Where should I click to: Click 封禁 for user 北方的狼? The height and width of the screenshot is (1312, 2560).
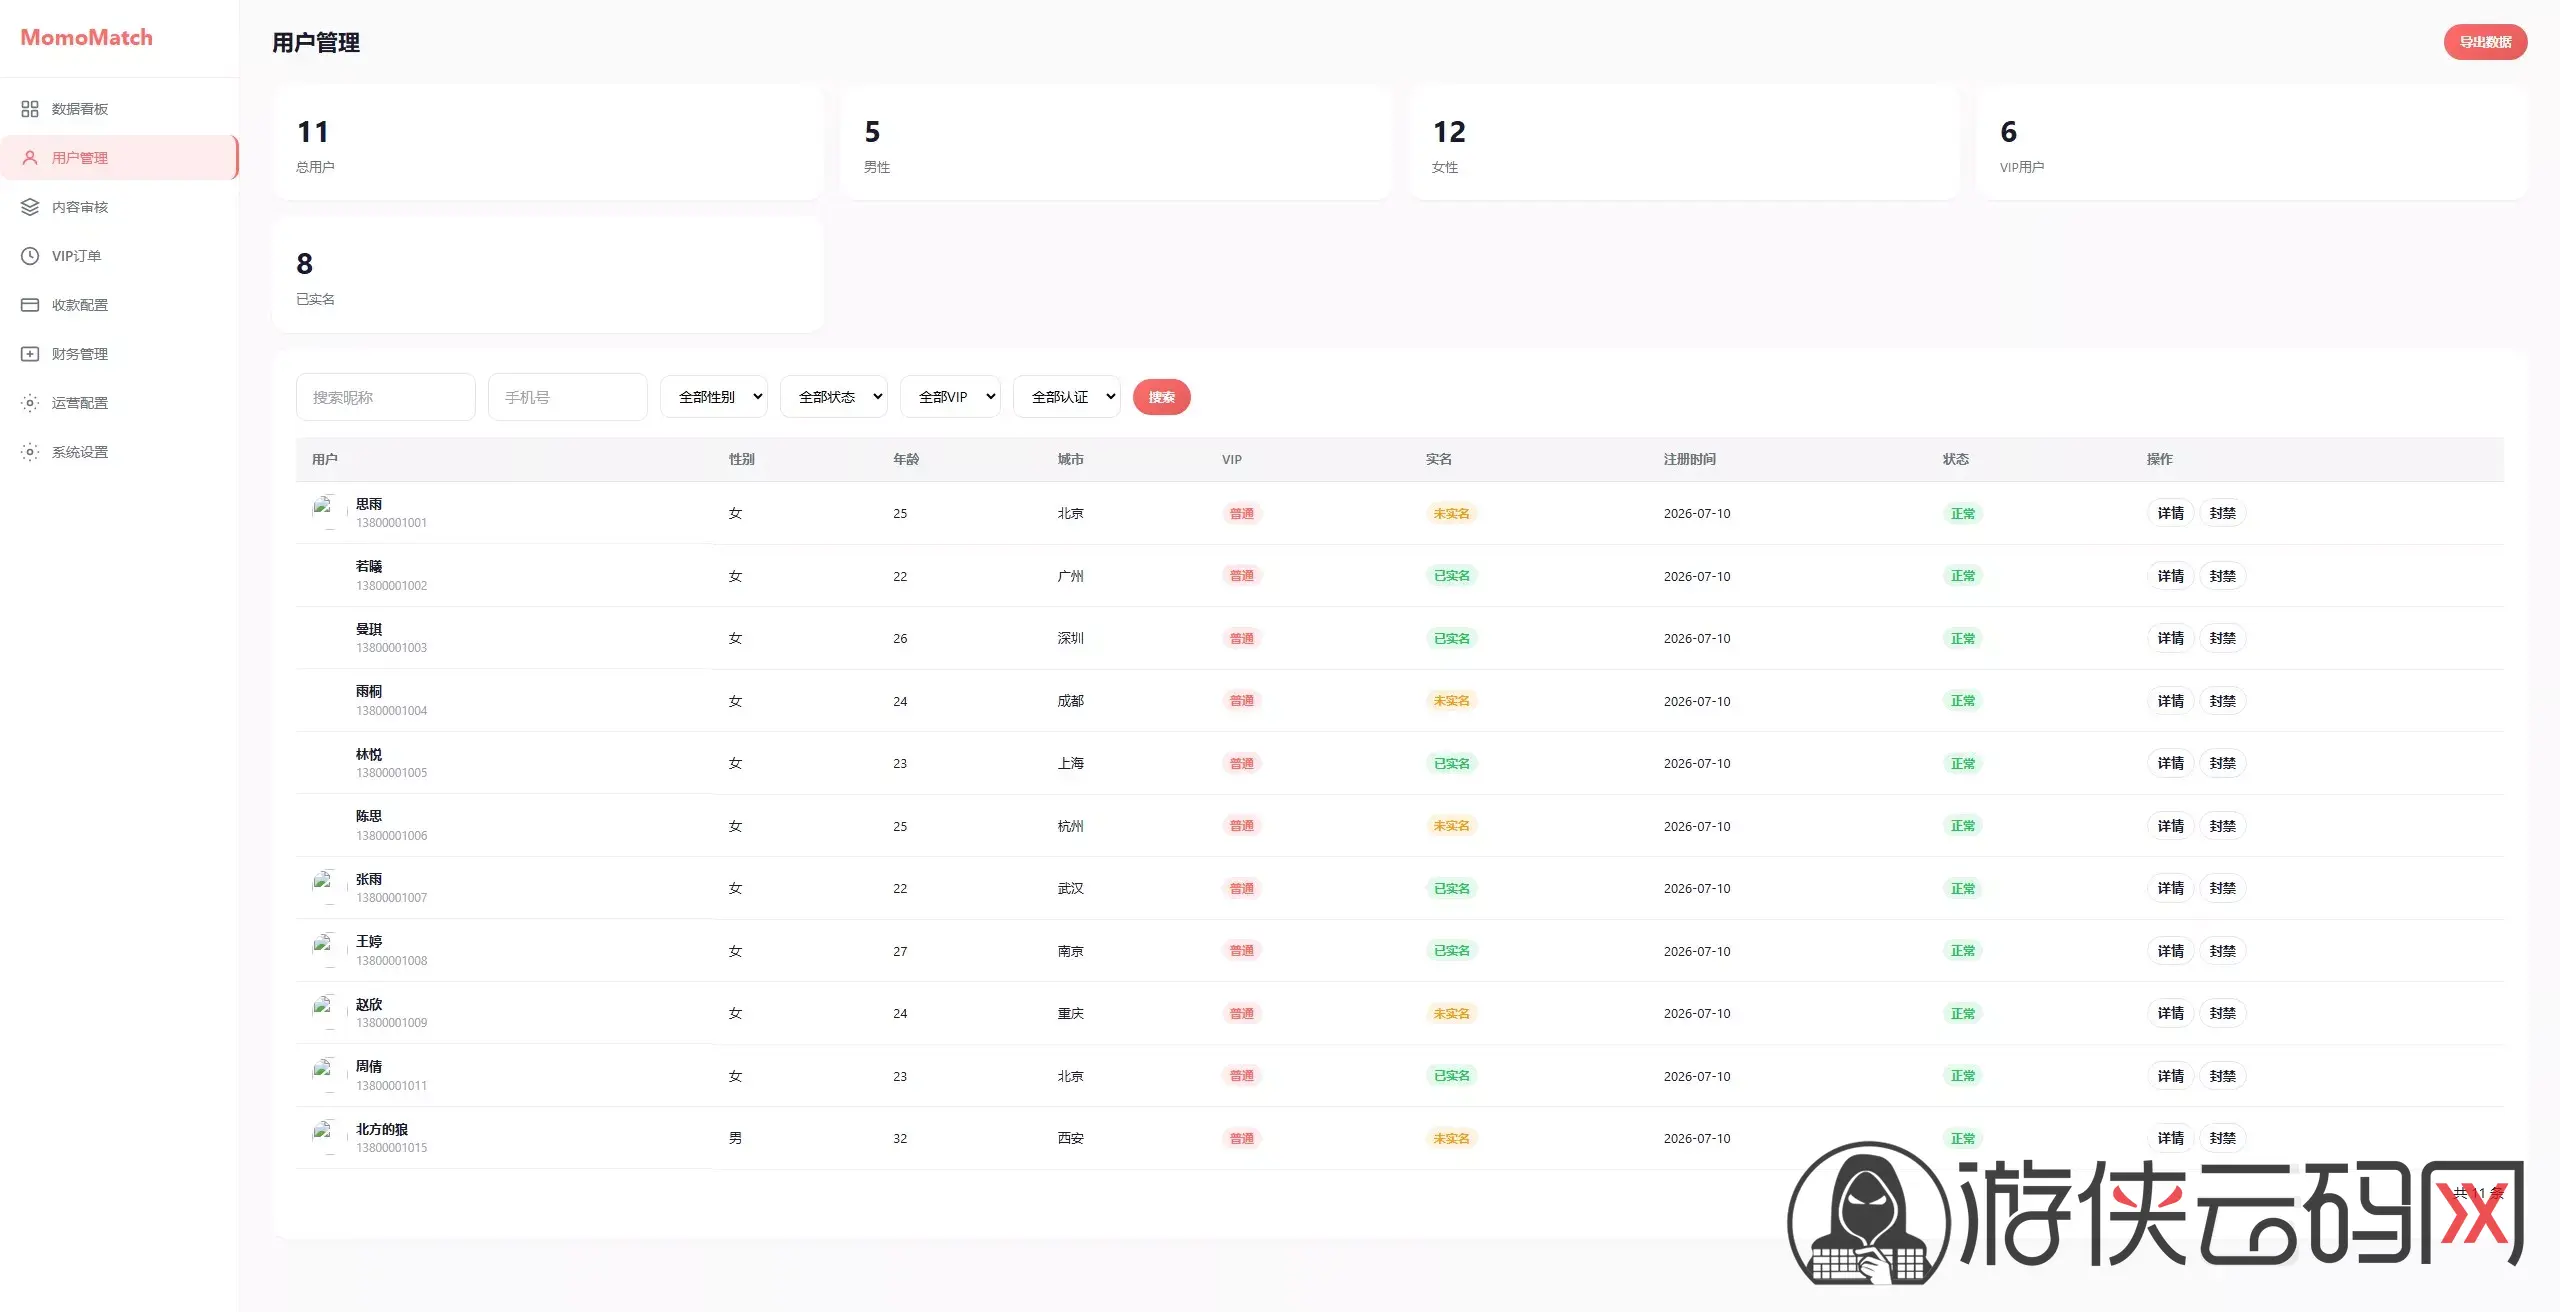(x=2222, y=1138)
